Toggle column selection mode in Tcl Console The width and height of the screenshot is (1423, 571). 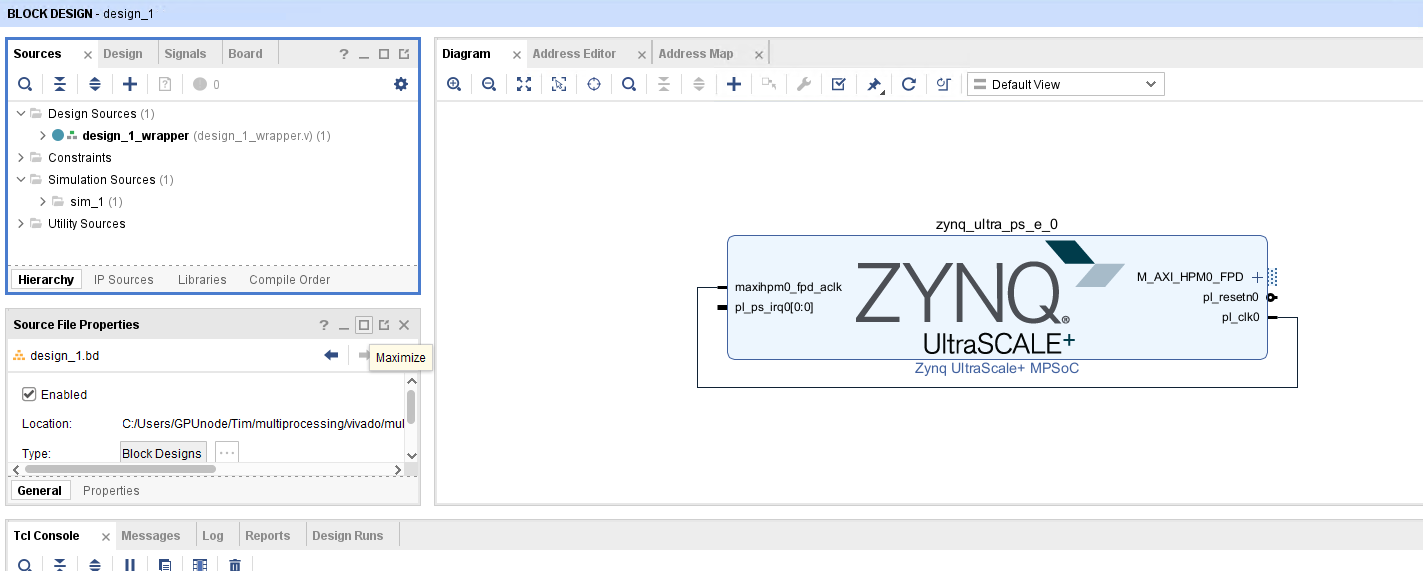pos(200,565)
